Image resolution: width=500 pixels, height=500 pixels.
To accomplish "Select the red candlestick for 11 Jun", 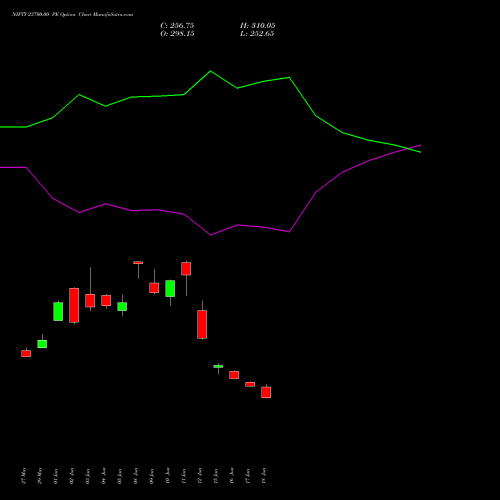I will click(x=186, y=269).
